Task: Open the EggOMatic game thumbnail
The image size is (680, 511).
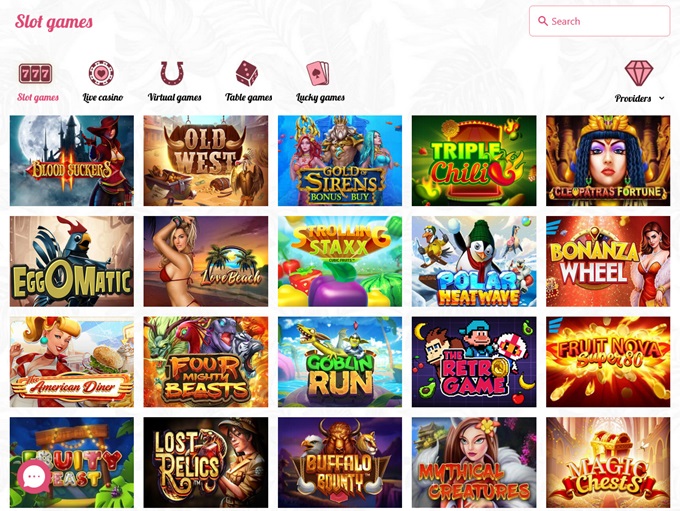Action: click(72, 261)
